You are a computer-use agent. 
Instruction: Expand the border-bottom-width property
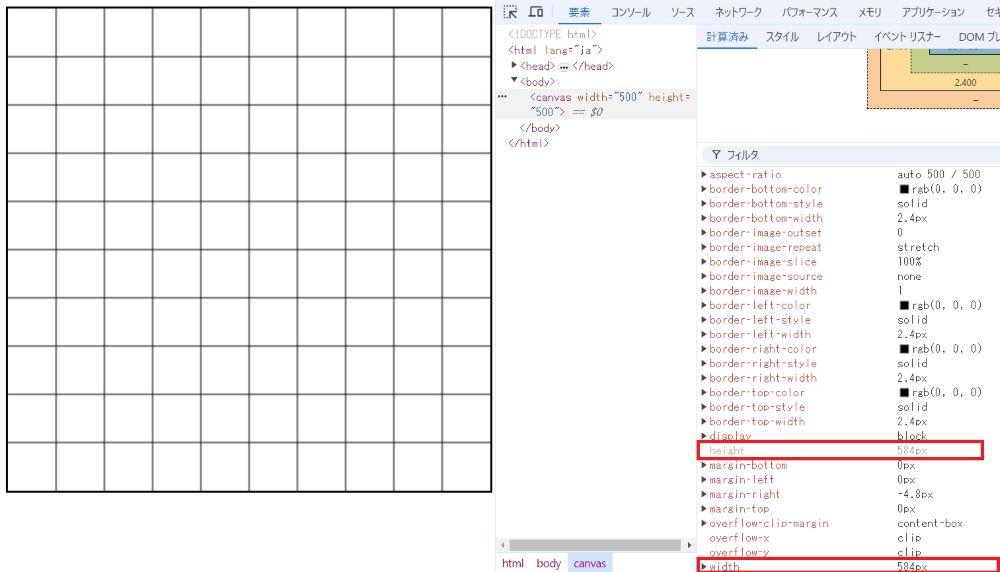click(x=704, y=218)
